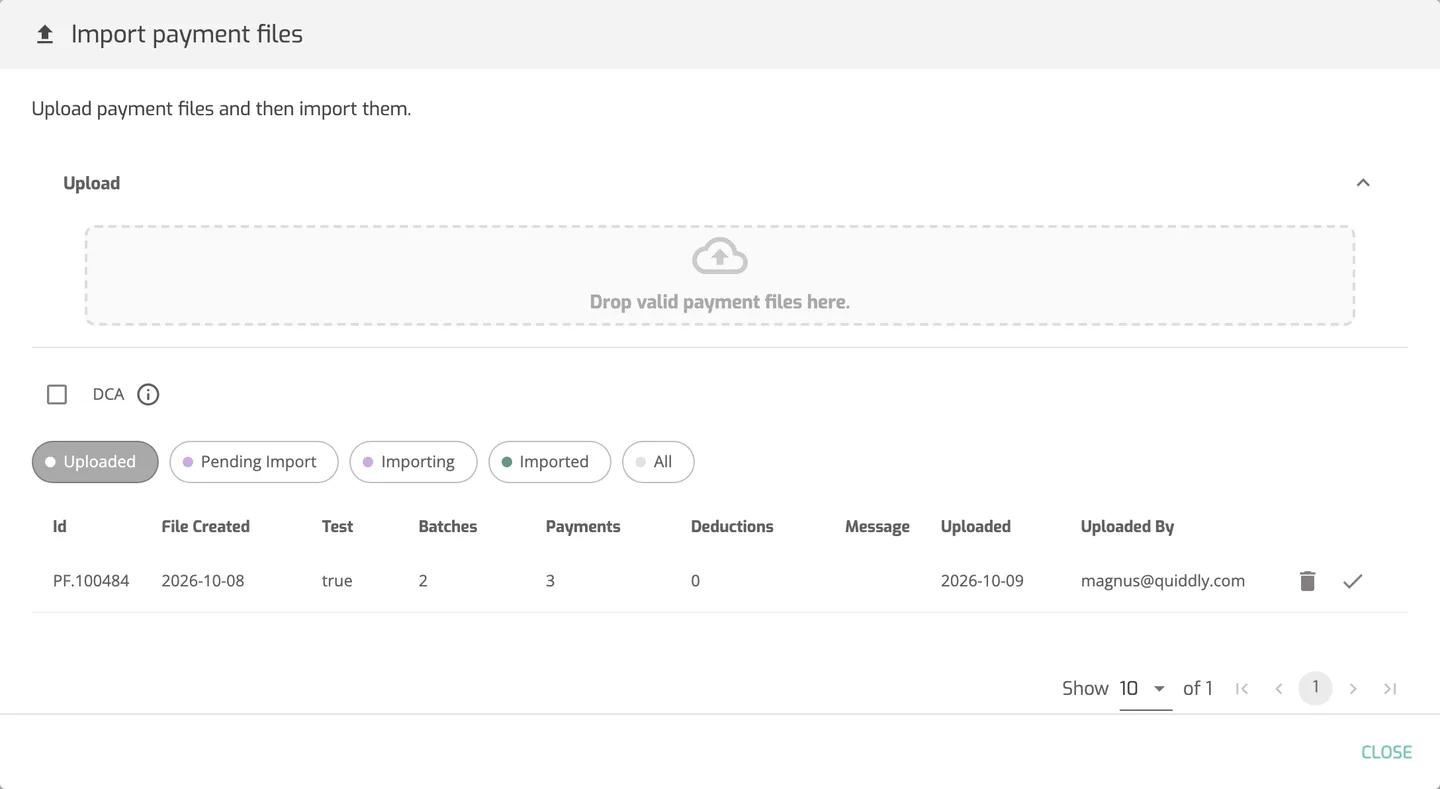This screenshot has height=789, width=1440.
Task: Click the upload icon beside Import payment files
Action: pos(45,35)
